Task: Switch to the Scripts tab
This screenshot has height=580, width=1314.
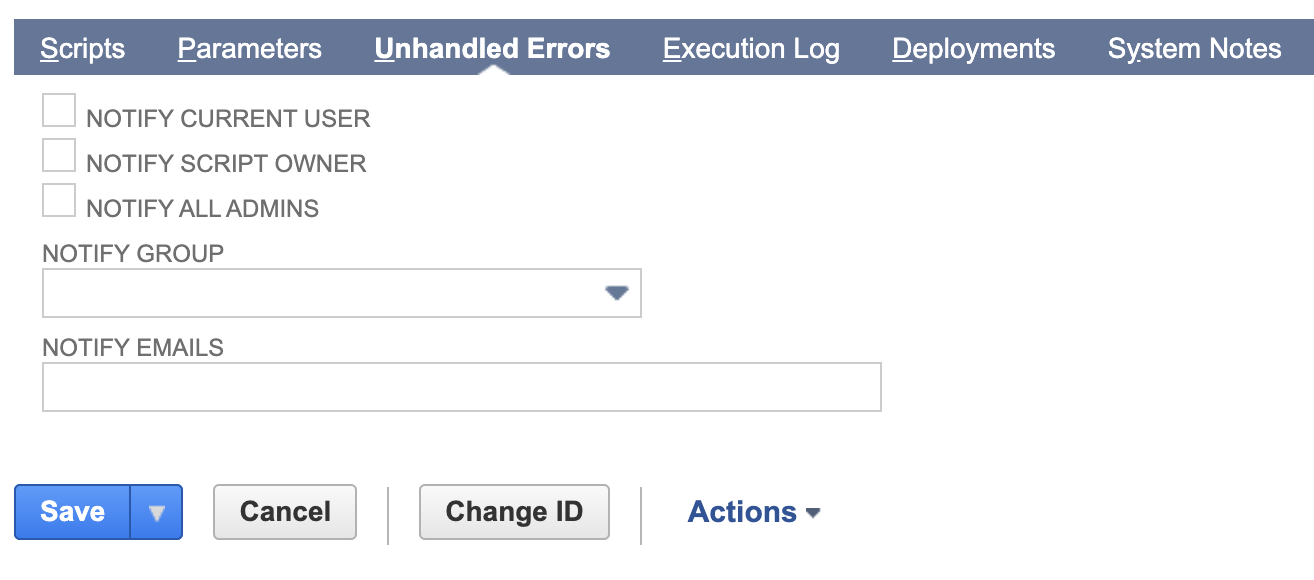Action: tap(82, 47)
